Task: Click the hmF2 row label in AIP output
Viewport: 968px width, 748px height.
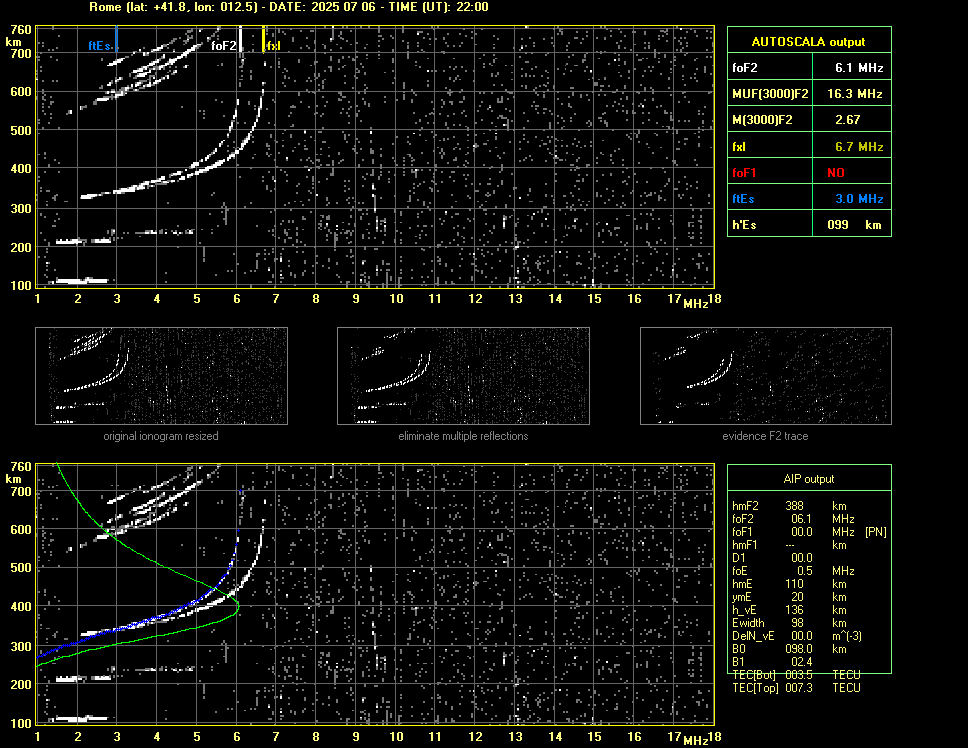Action: pos(745,506)
